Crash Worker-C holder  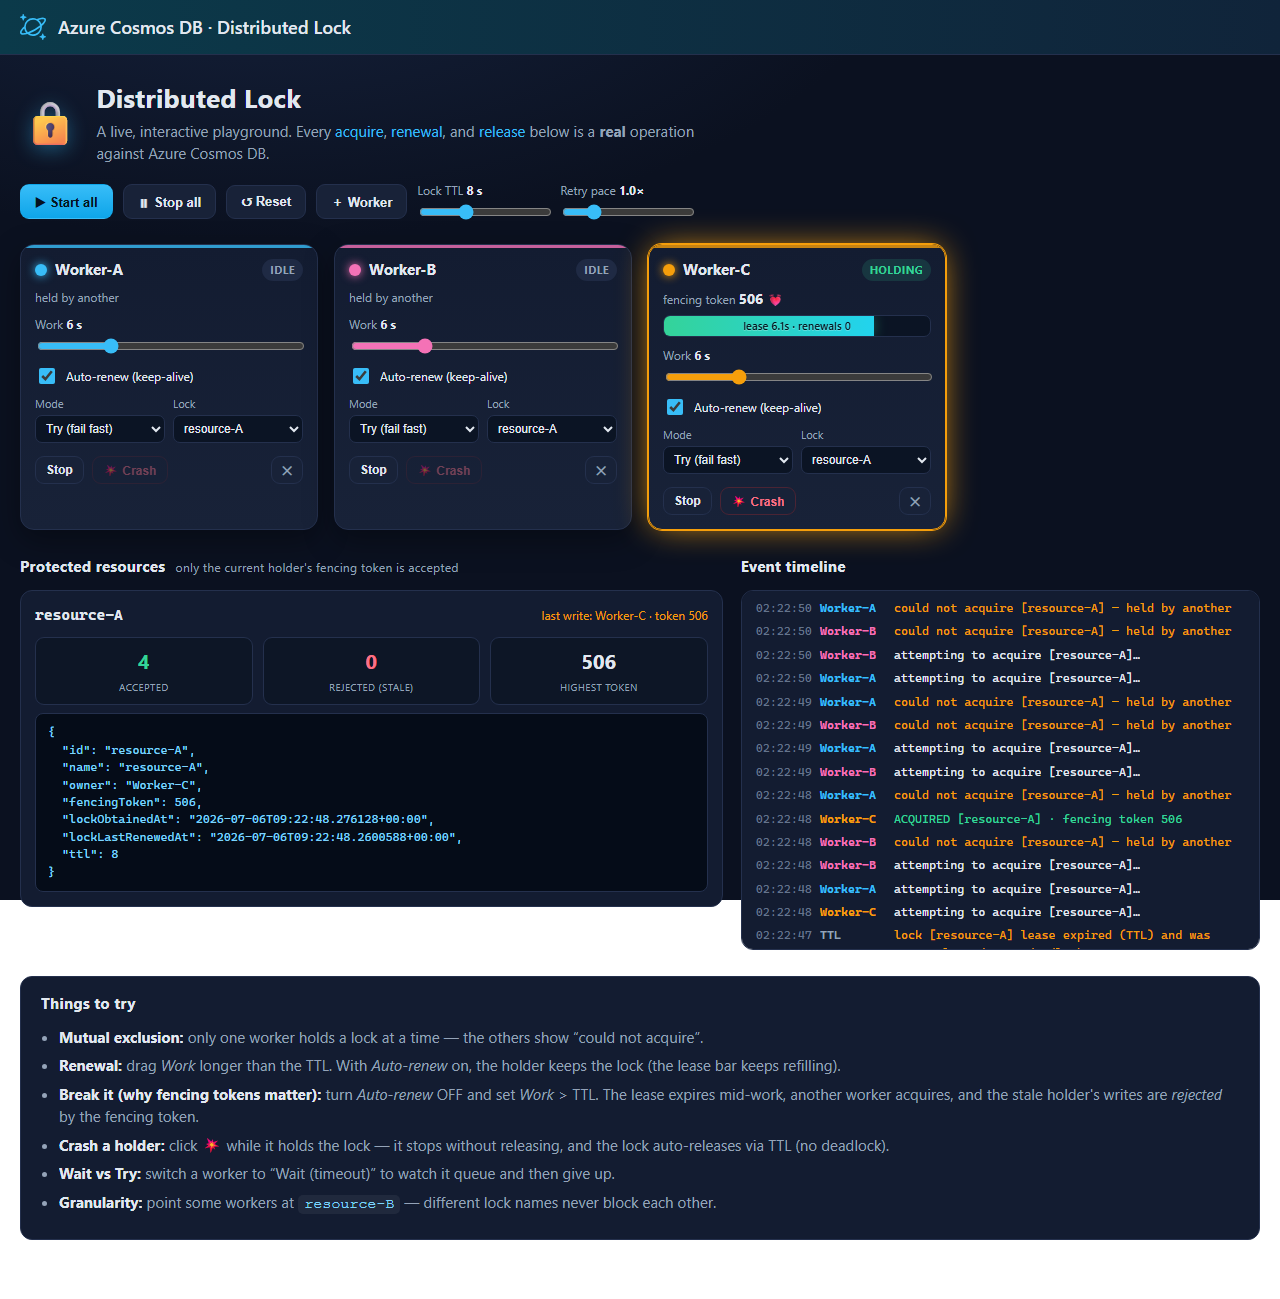758,502
